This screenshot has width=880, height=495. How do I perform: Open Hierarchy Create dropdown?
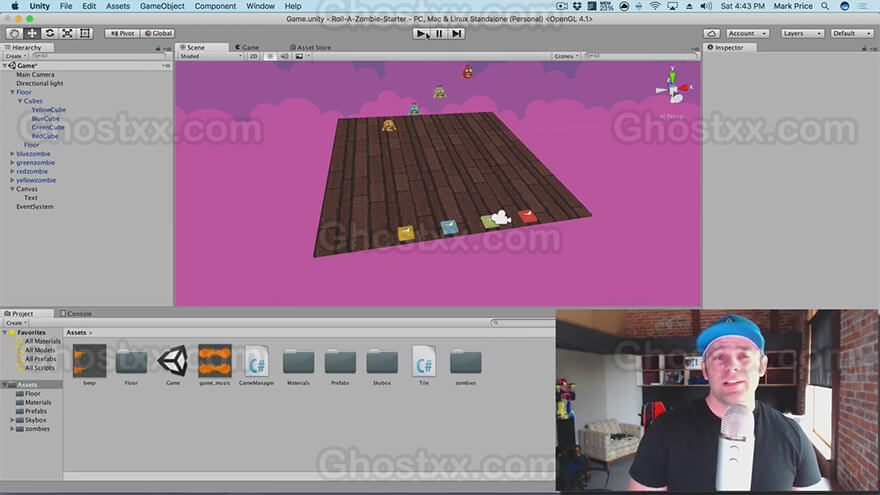coord(15,56)
